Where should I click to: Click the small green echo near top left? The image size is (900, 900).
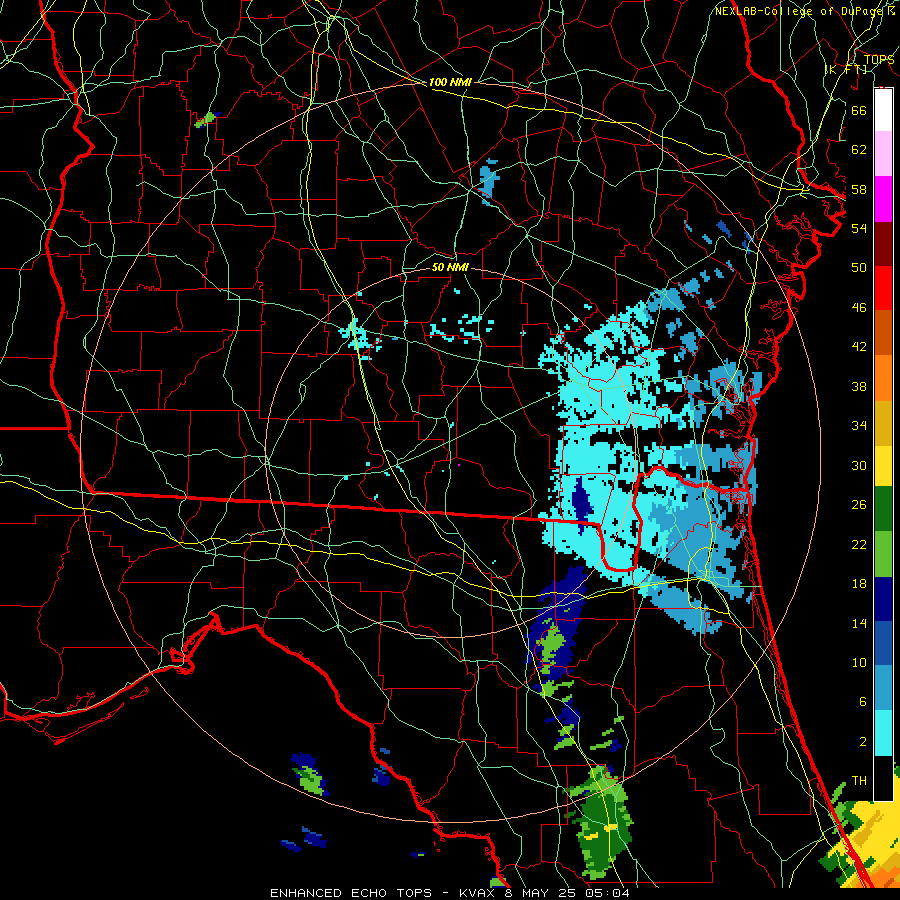[x=205, y=120]
